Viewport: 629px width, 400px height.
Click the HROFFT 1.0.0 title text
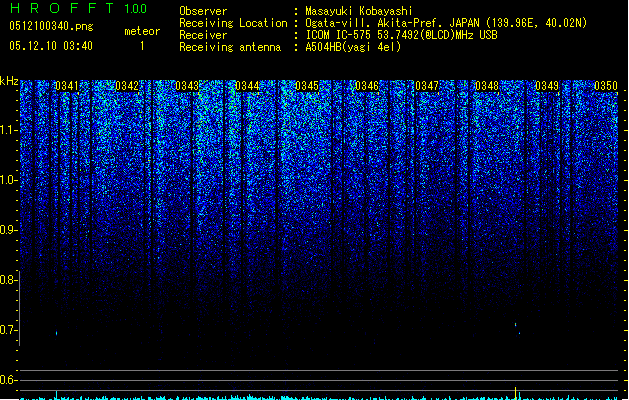point(79,8)
